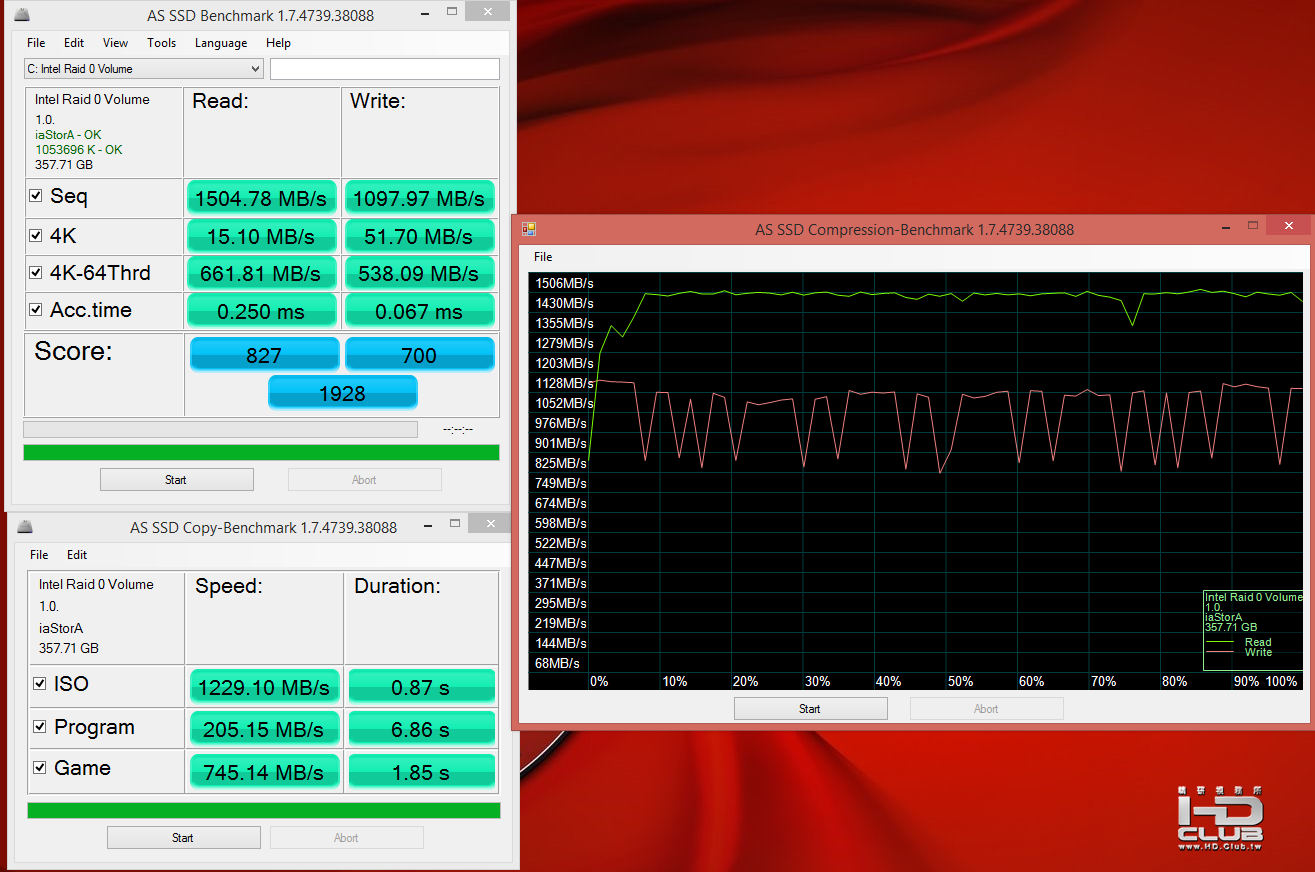
Task: Click the empty text field beside drive dropdown
Action: pyautogui.click(x=384, y=69)
